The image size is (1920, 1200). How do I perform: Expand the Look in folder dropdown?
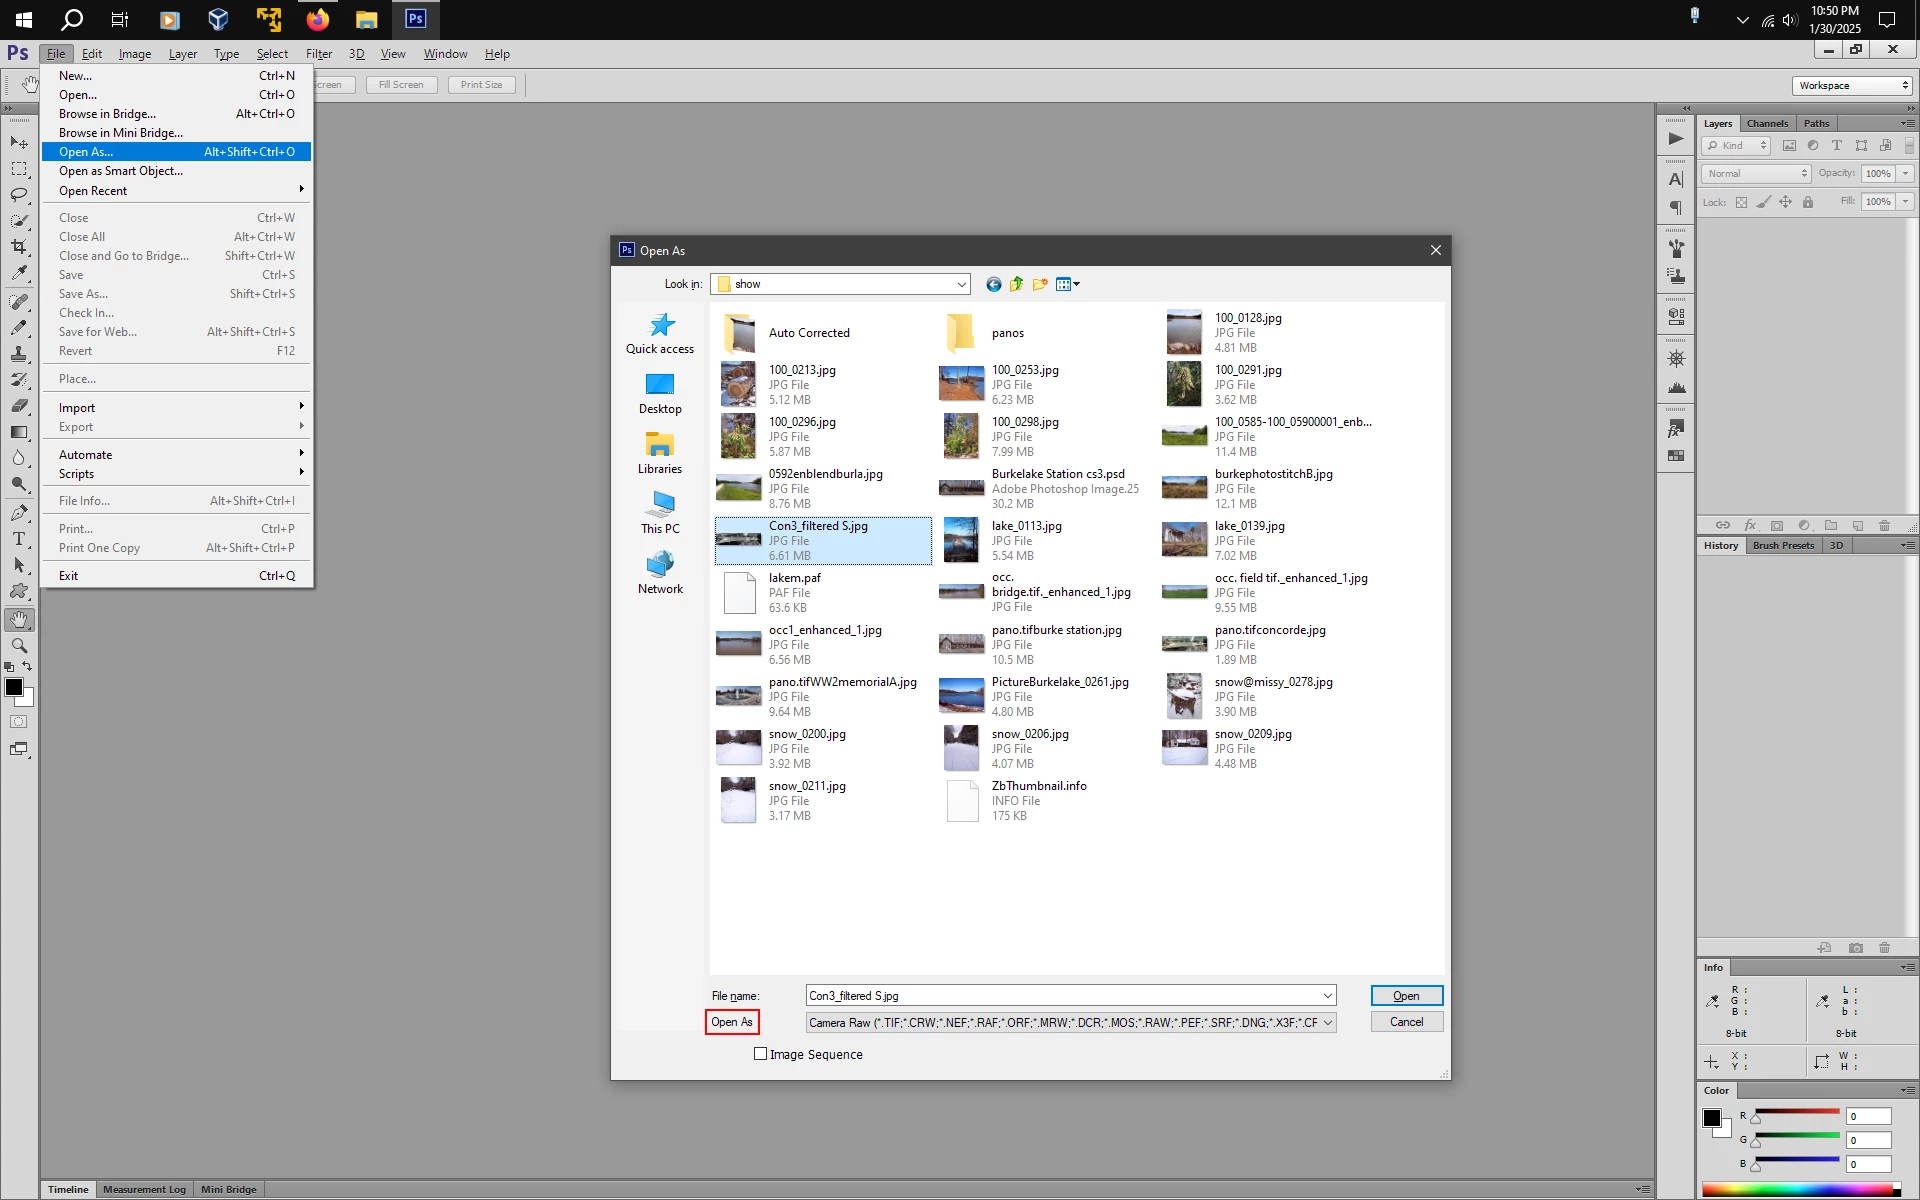pos(961,284)
